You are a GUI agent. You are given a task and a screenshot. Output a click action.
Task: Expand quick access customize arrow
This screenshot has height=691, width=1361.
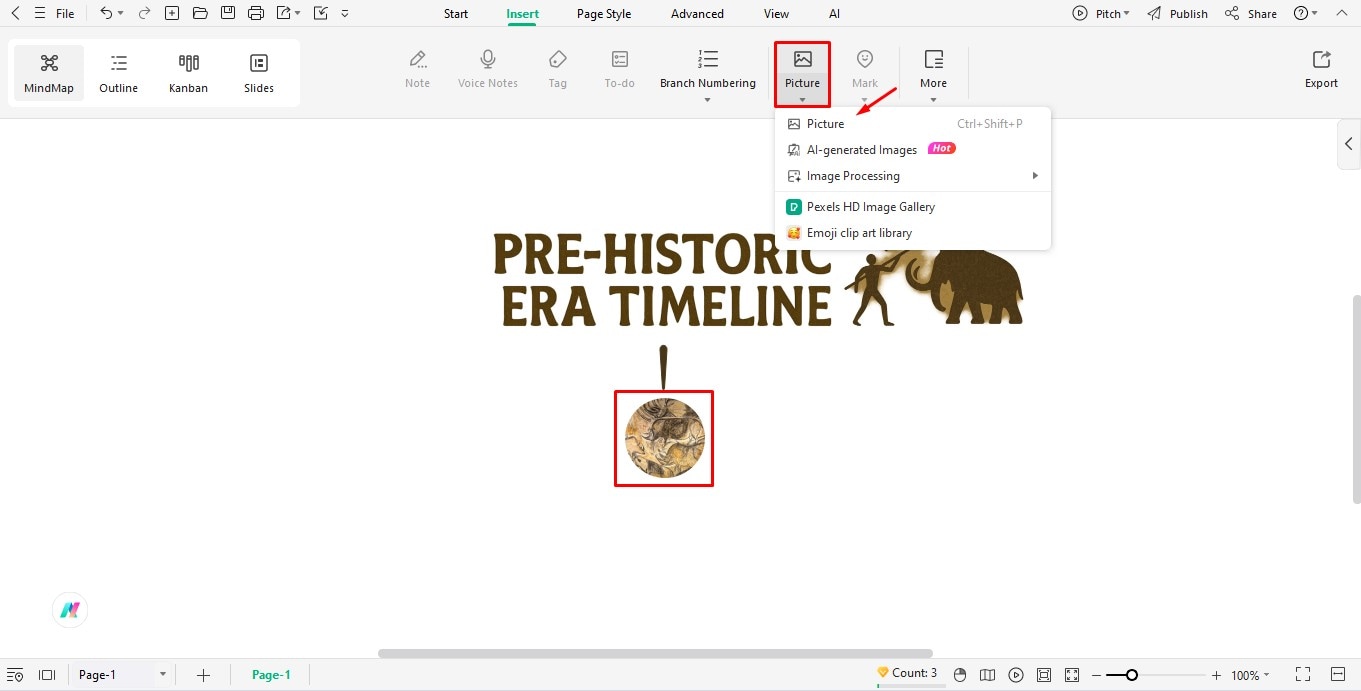click(x=345, y=14)
